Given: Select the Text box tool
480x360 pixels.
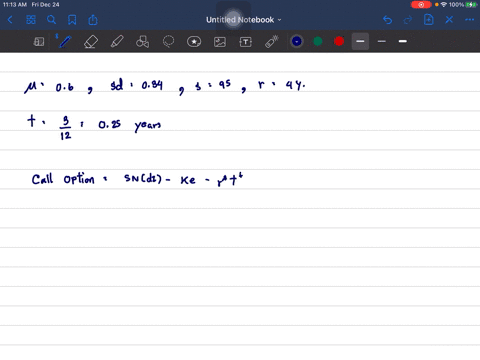Looking at the screenshot, I should tap(246, 42).
